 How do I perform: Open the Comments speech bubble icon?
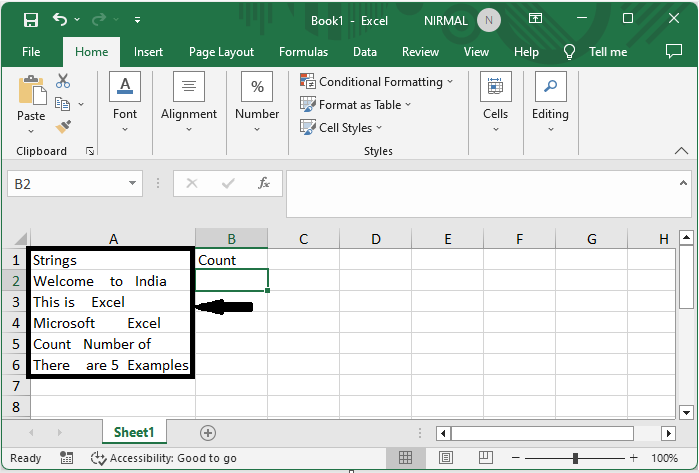point(674,51)
